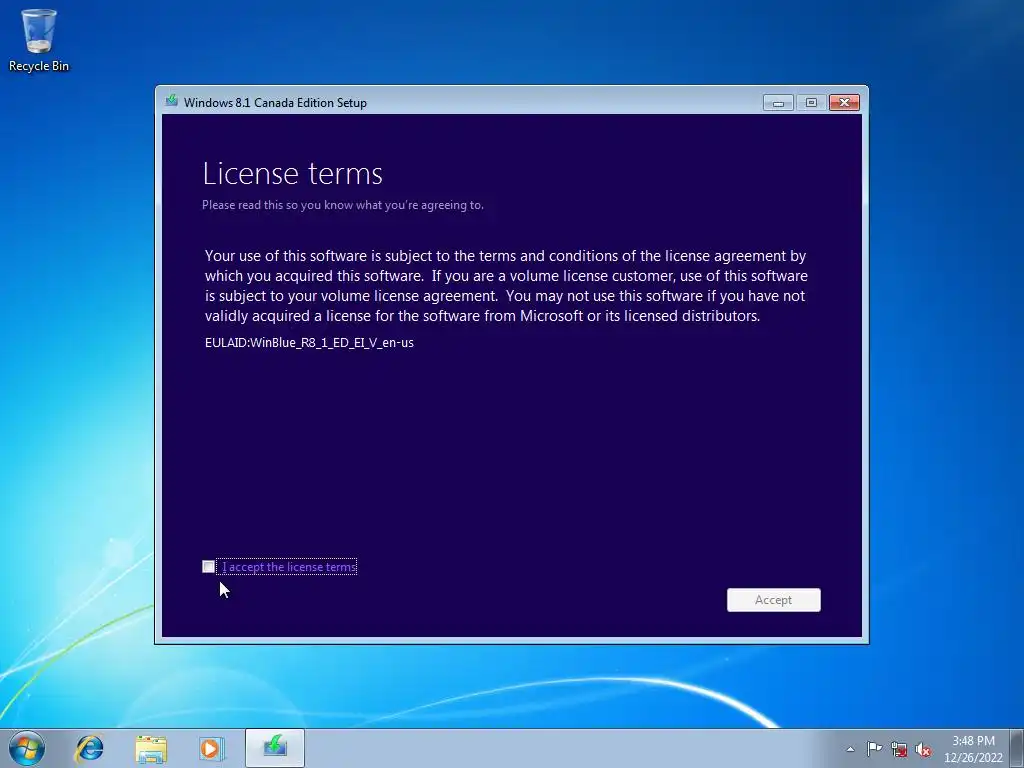Select the Windows Setup taskbar button
This screenshot has height=768, width=1024.
click(275, 748)
